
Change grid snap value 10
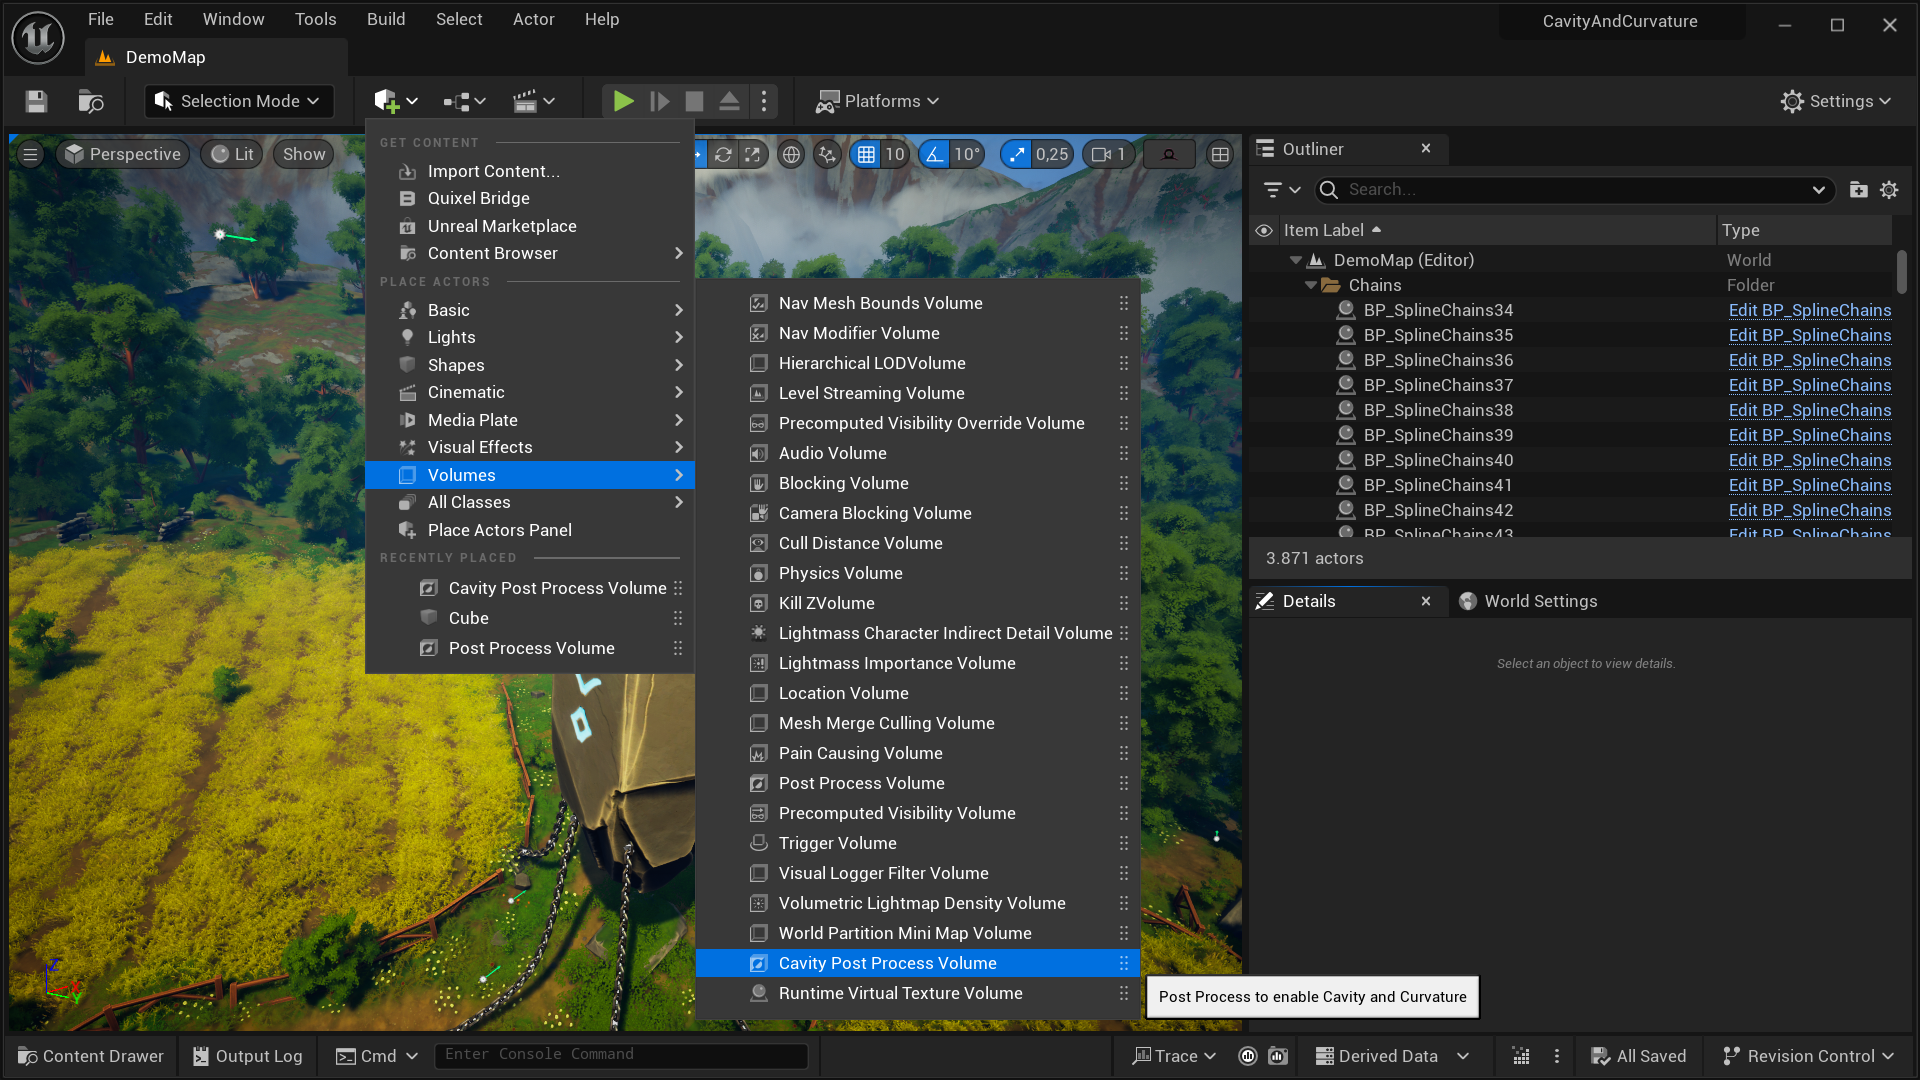(895, 154)
